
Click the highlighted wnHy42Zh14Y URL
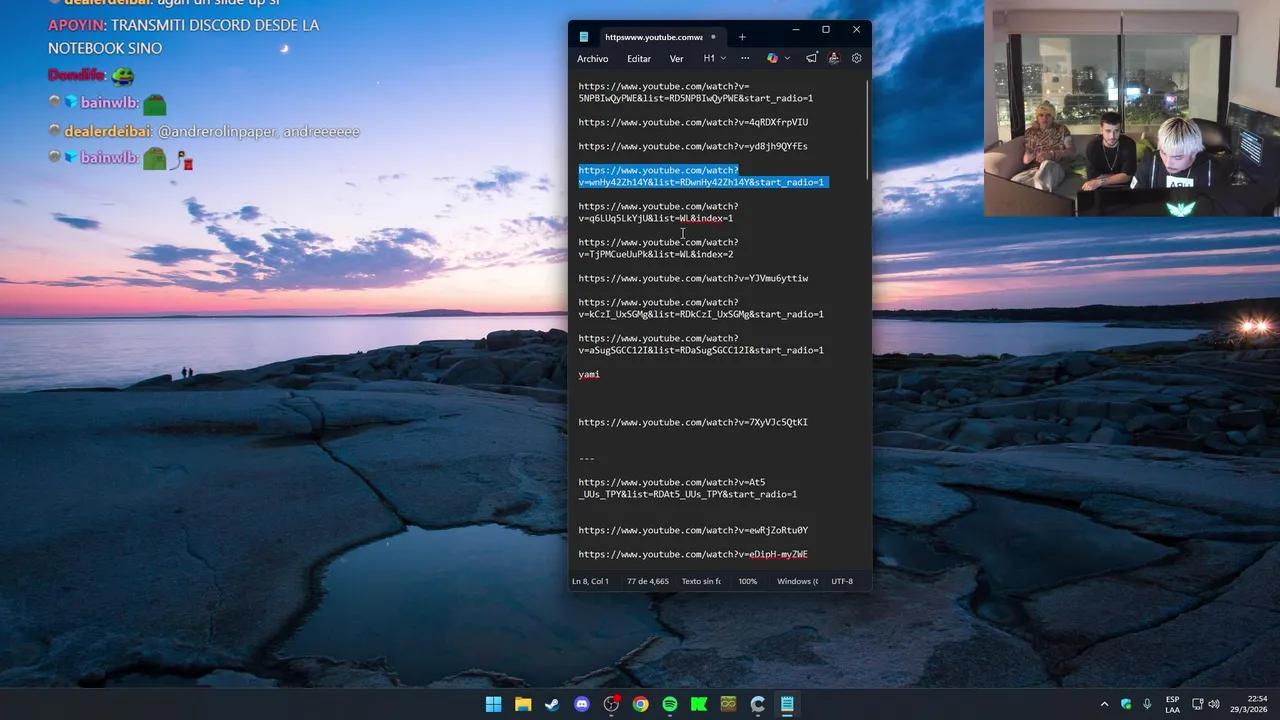[x=701, y=176]
